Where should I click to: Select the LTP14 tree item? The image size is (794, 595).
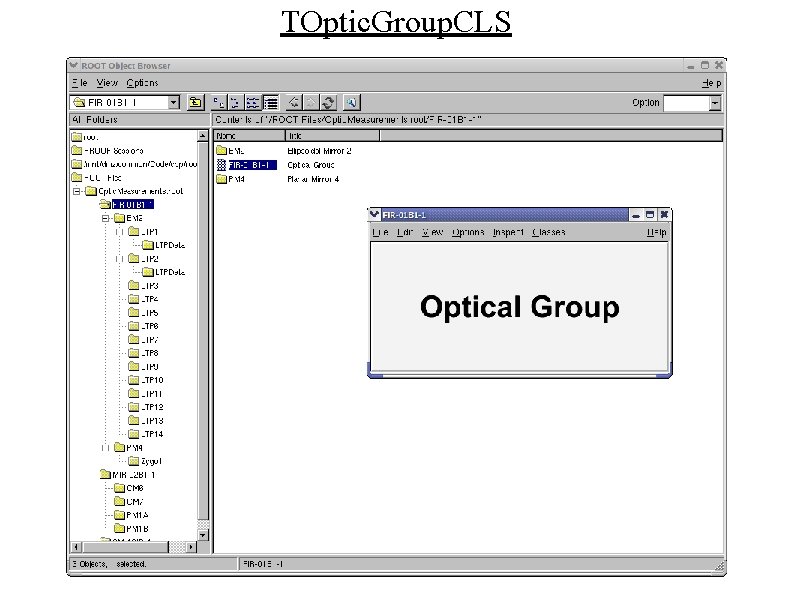click(152, 434)
